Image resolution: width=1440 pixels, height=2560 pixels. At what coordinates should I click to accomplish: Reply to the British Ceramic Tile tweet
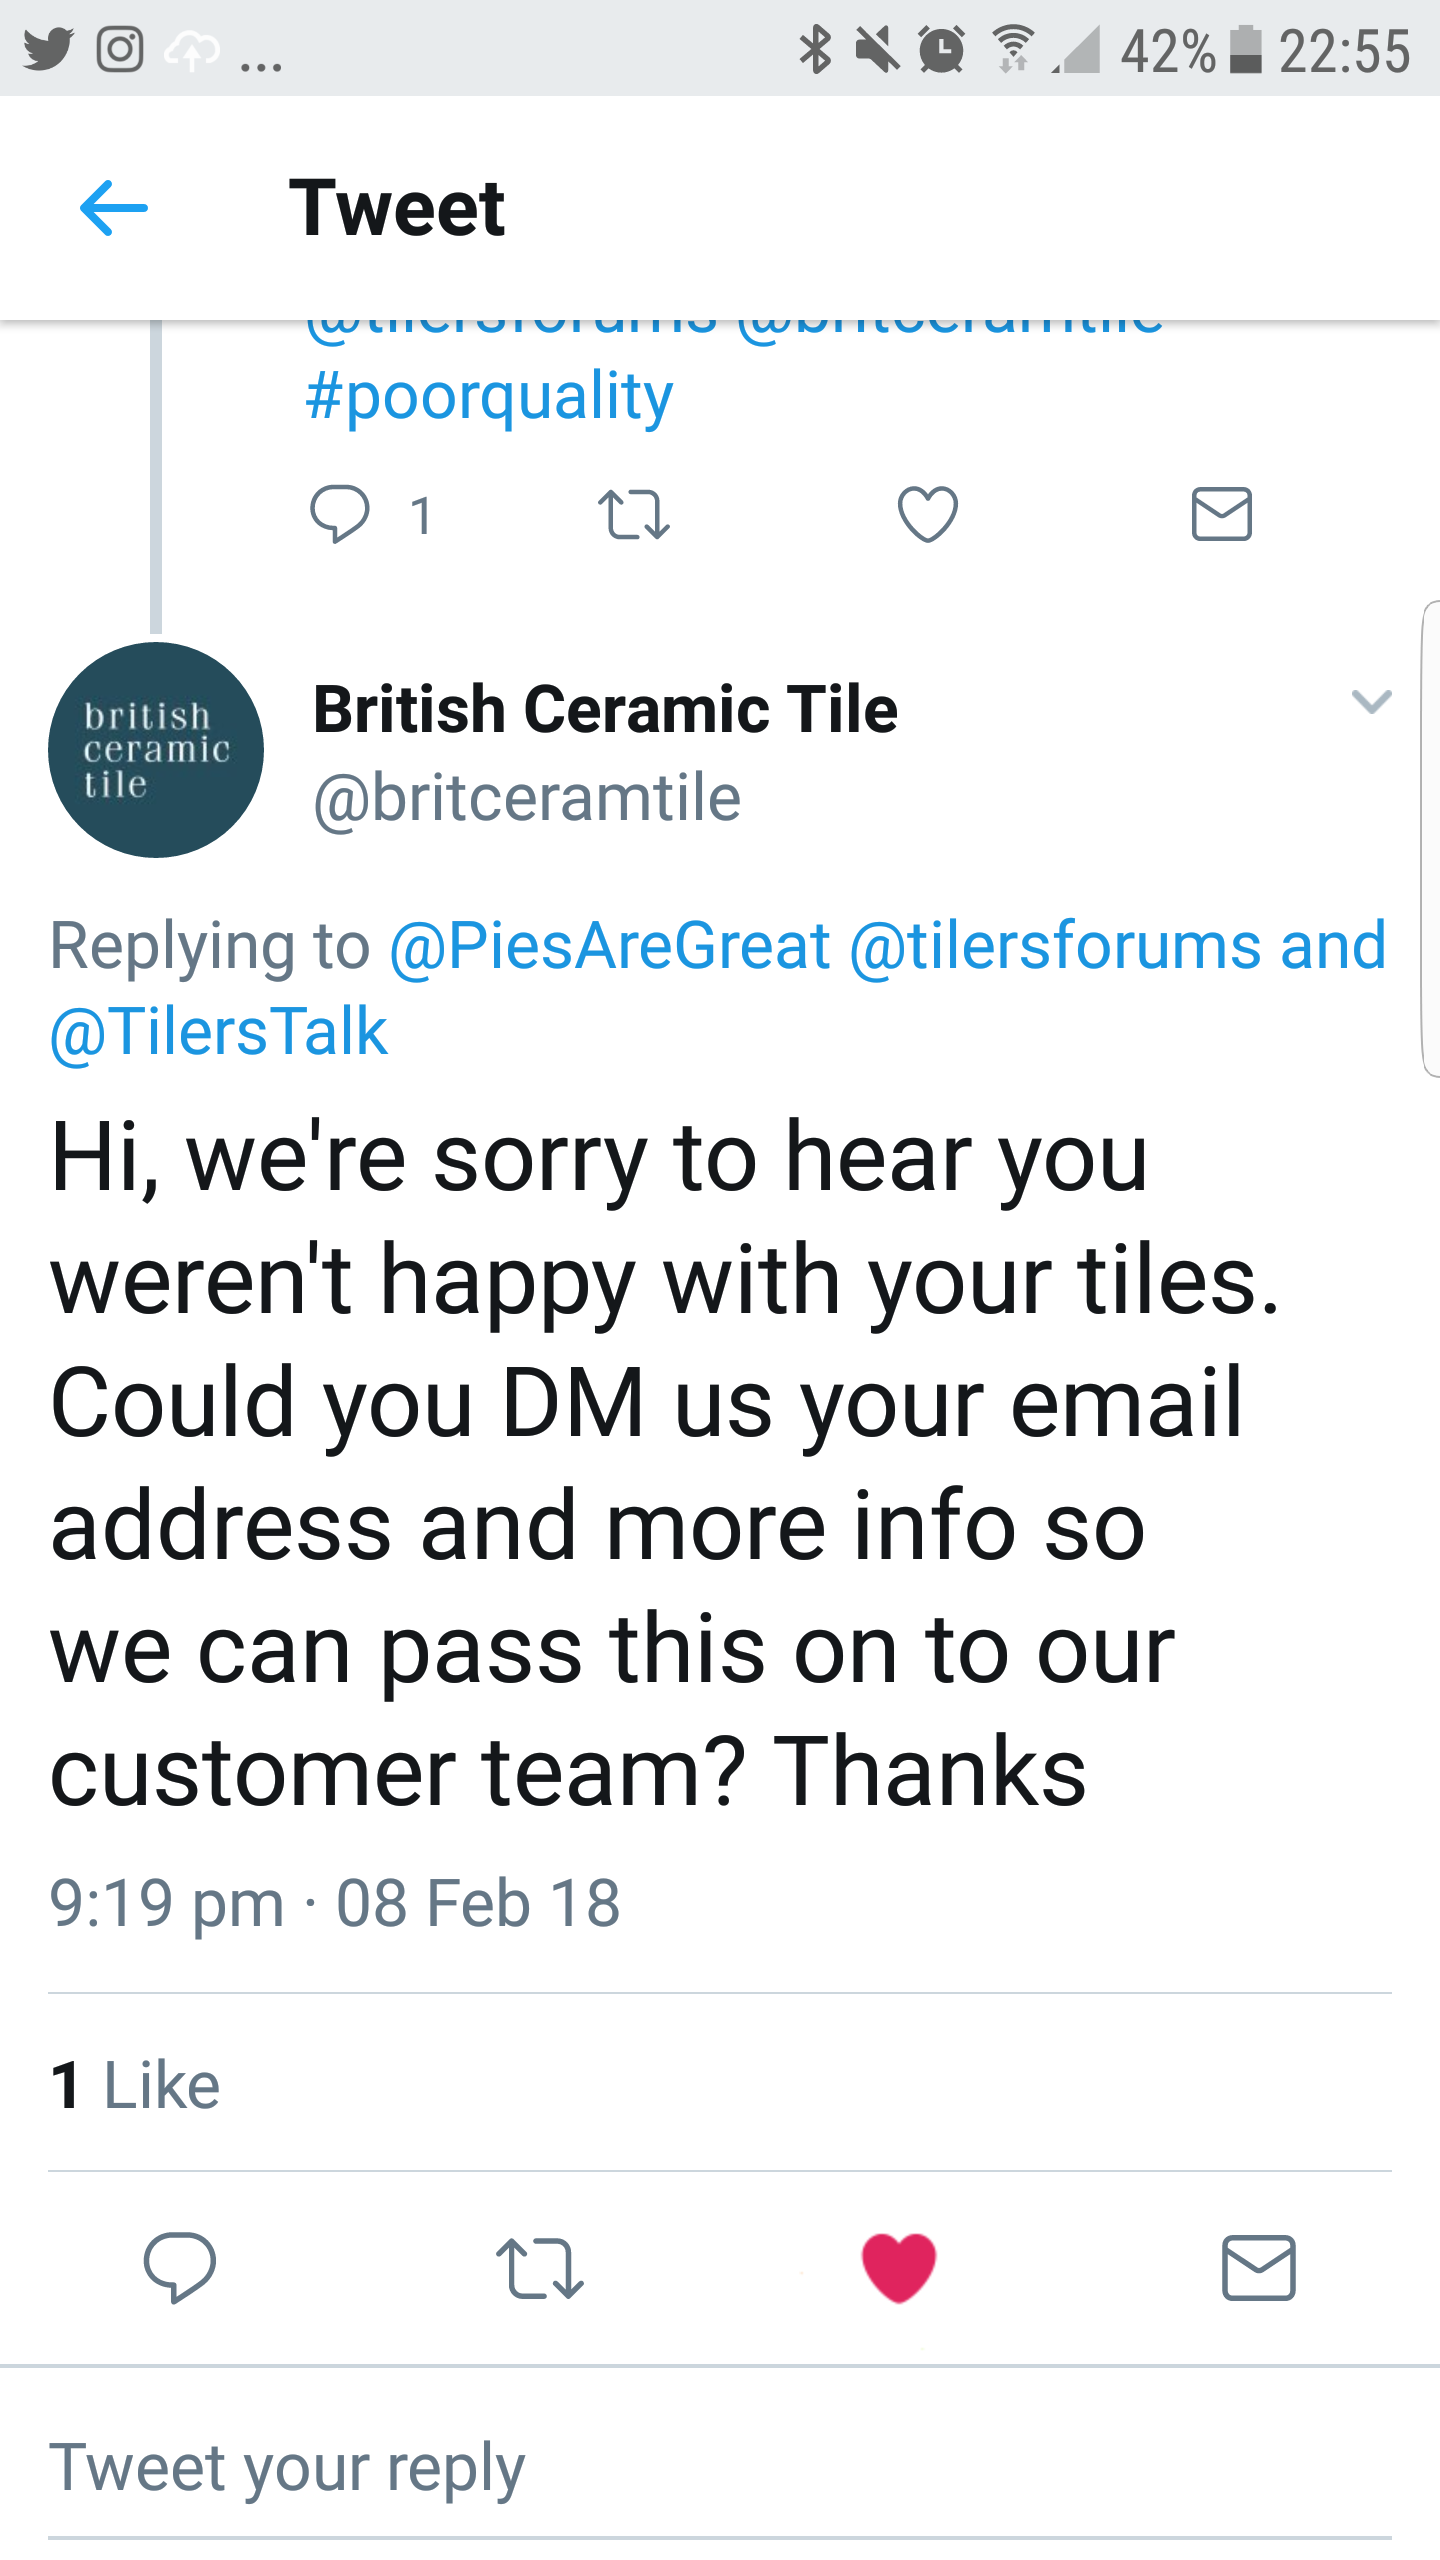coord(180,2267)
